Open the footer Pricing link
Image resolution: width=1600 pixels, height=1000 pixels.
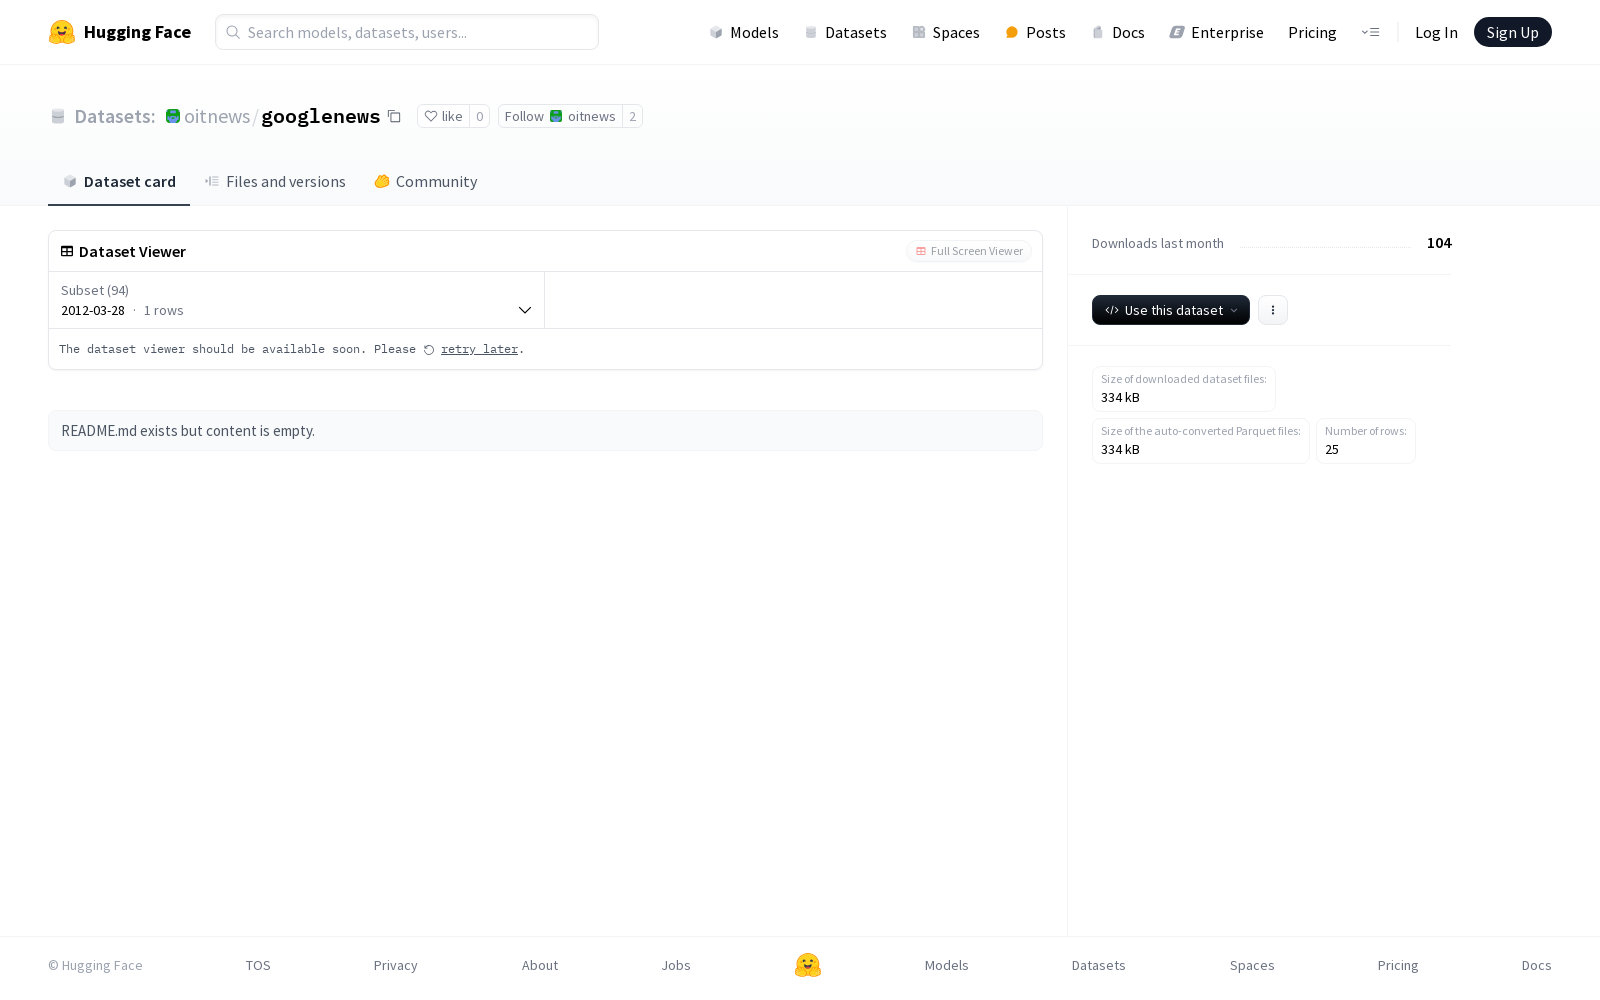[1398, 965]
